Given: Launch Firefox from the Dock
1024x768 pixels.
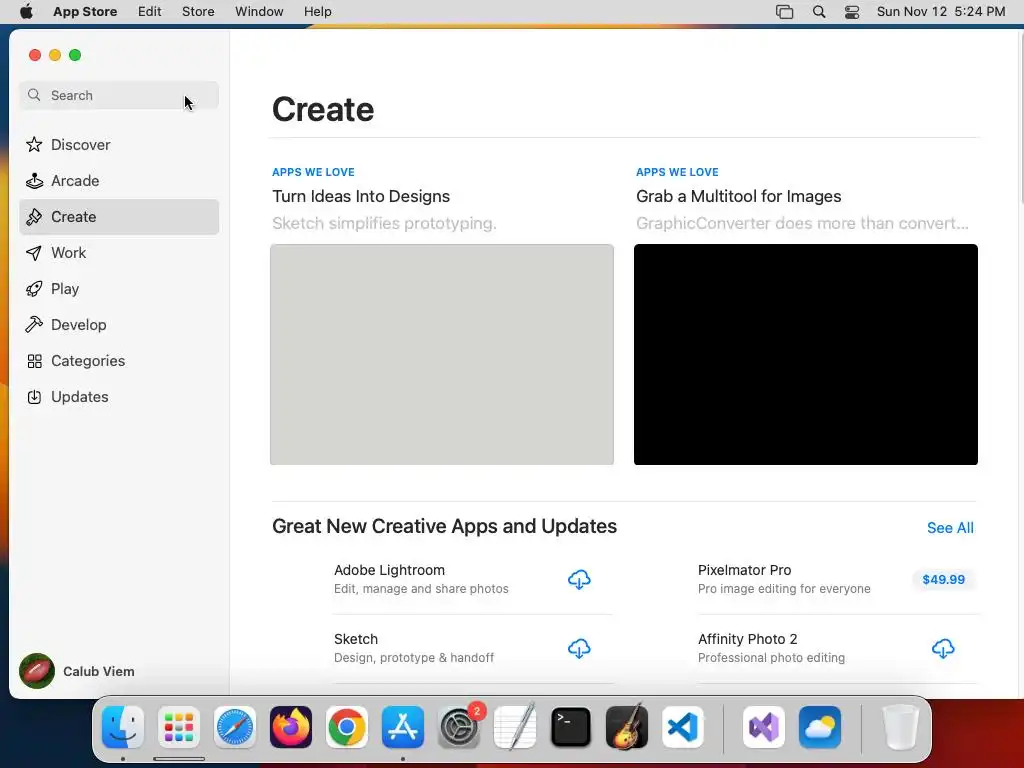Looking at the screenshot, I should 291,727.
